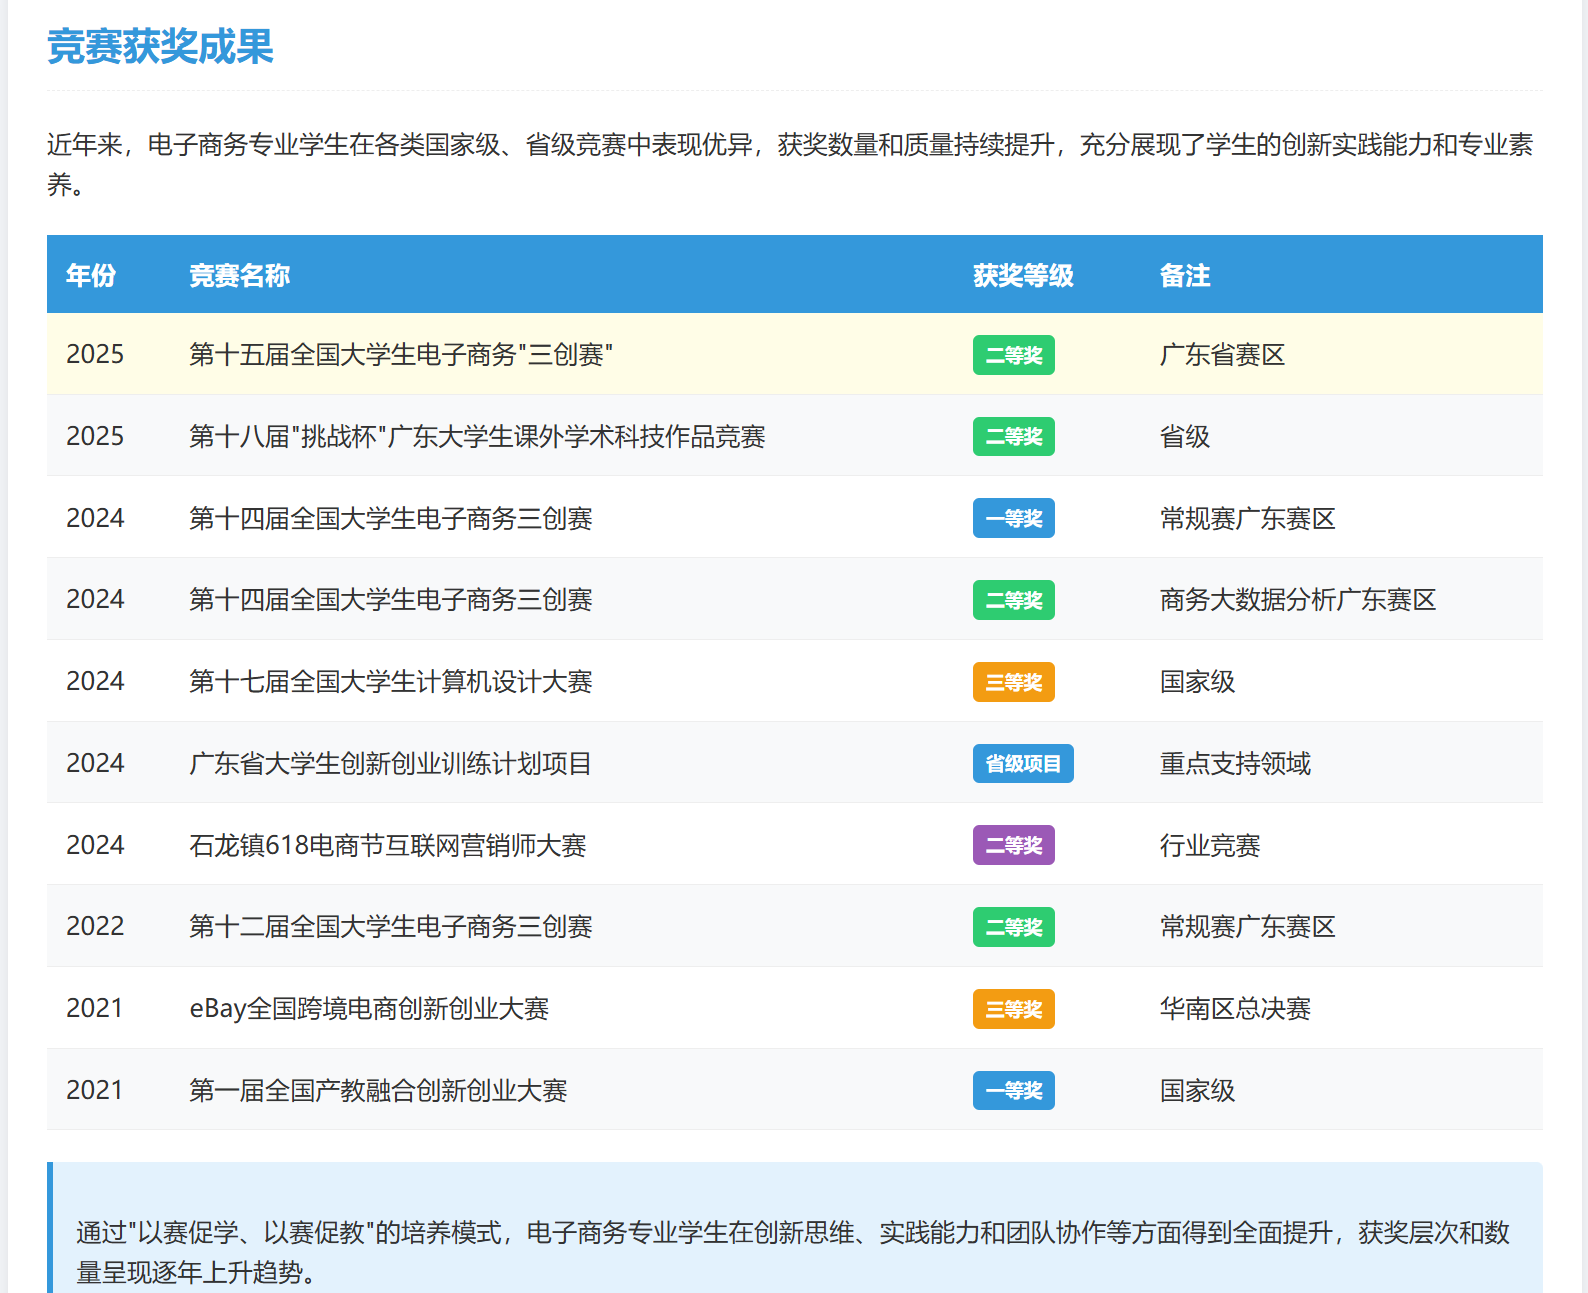Screen dimensions: 1588x1293
Task: Select the 第十二届全国大学生电子商务三创赛 row name
Action: (x=390, y=927)
